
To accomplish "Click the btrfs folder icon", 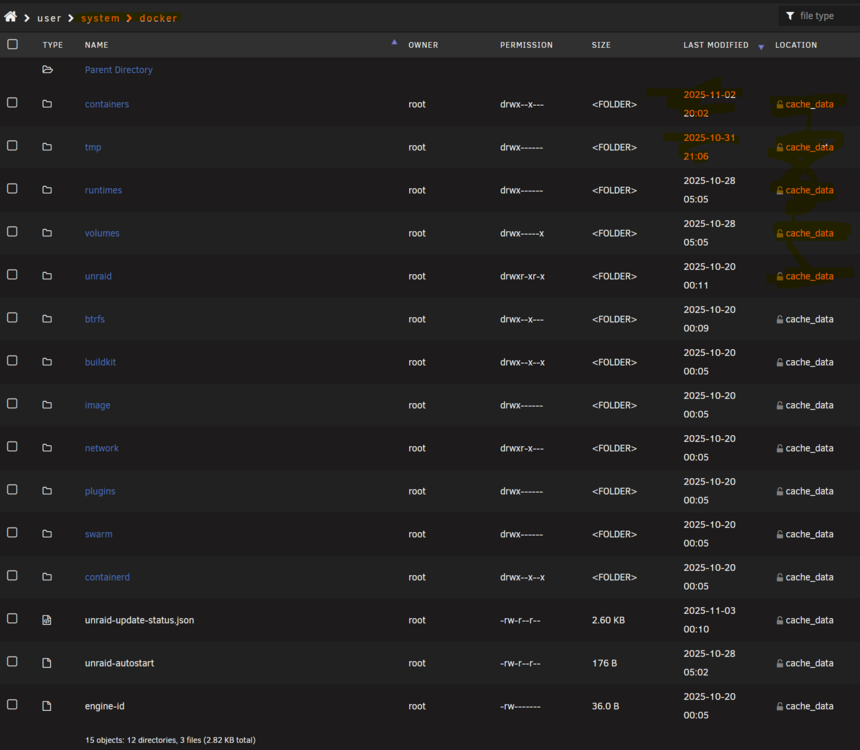I will point(47,319).
